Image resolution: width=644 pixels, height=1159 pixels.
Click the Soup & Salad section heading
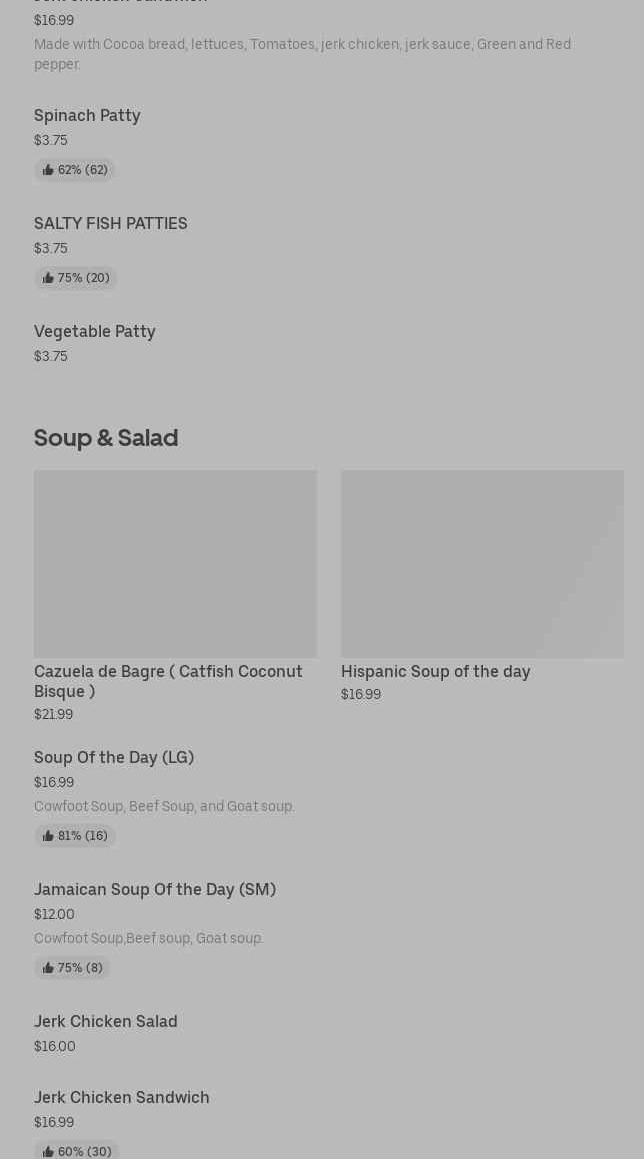[106, 438]
